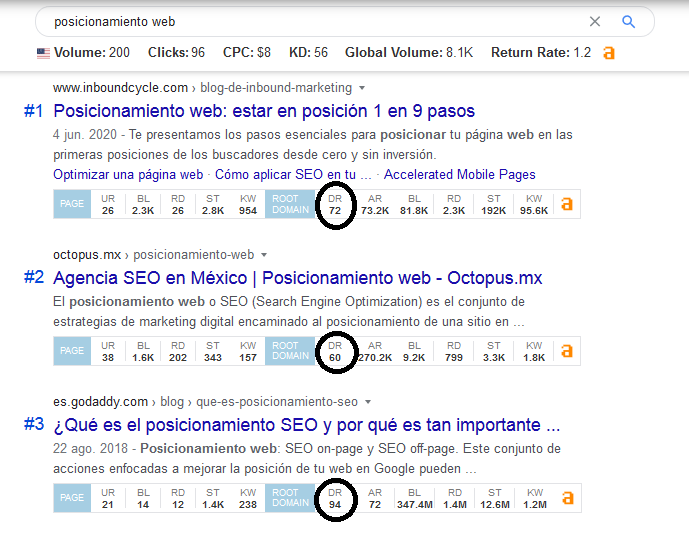689x535 pixels.
Task: Click the ROOT DOMAIN label in inboundcycle row
Action: (x=290, y=204)
